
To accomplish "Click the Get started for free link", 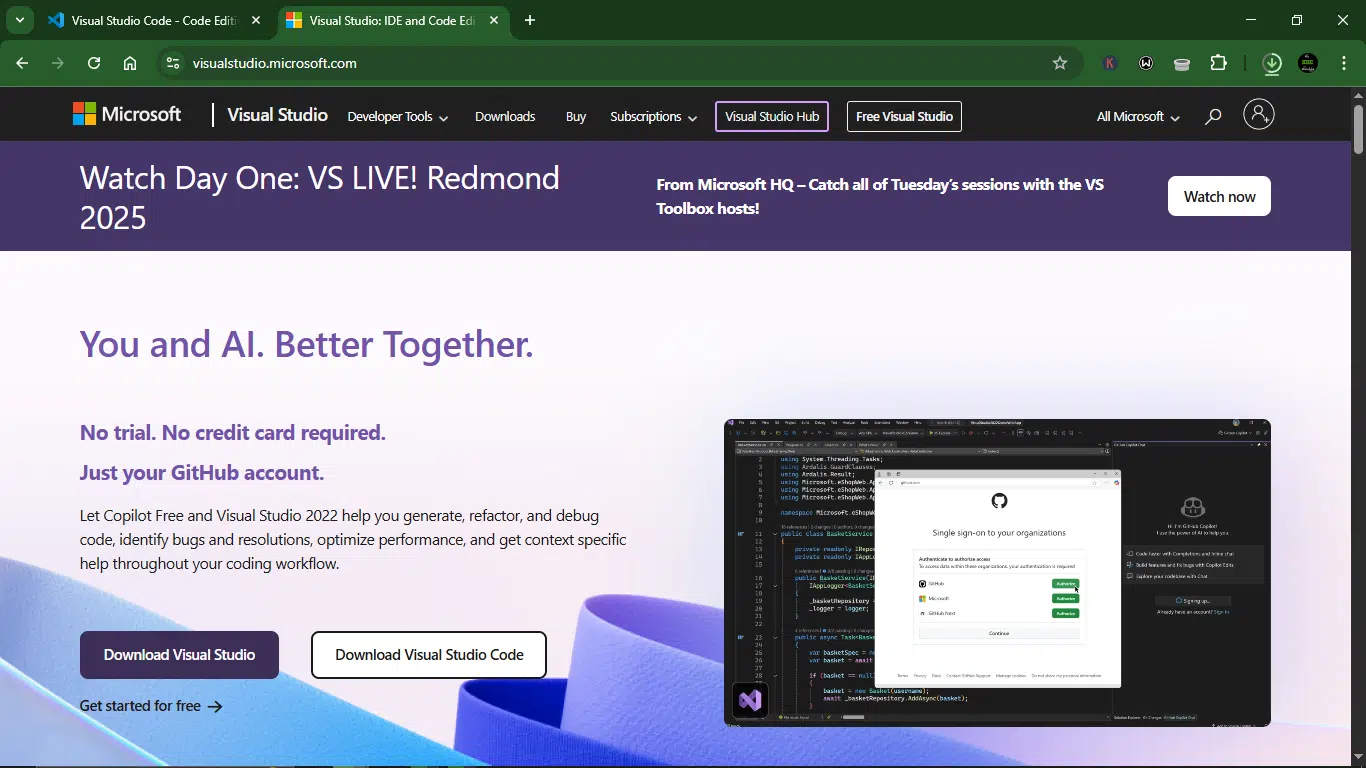I will (150, 706).
